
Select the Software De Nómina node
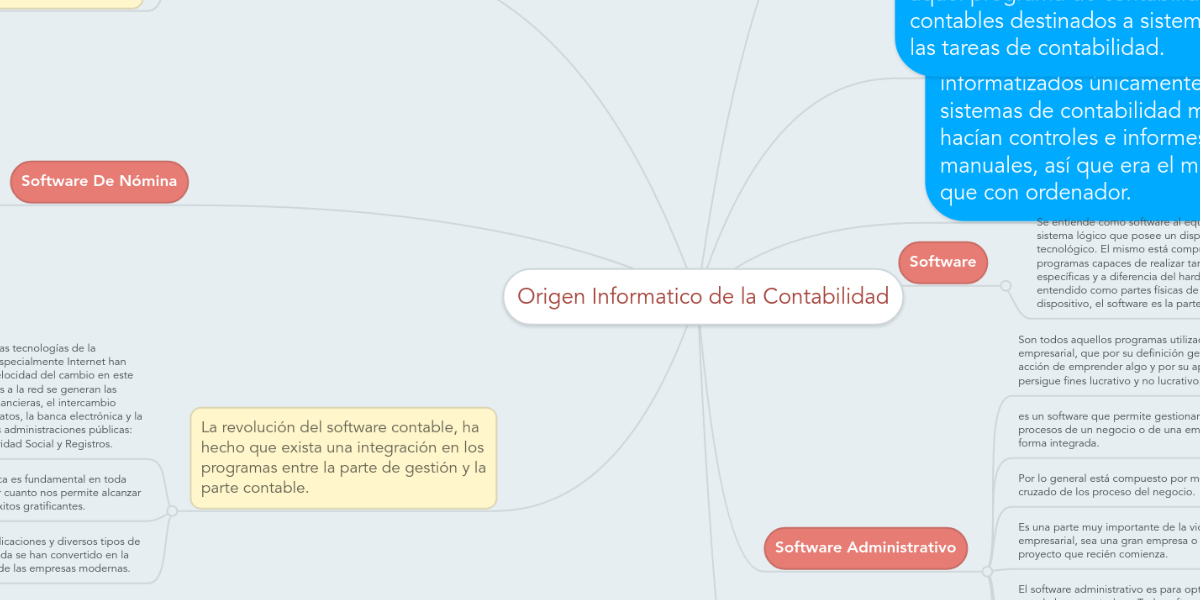[99, 181]
